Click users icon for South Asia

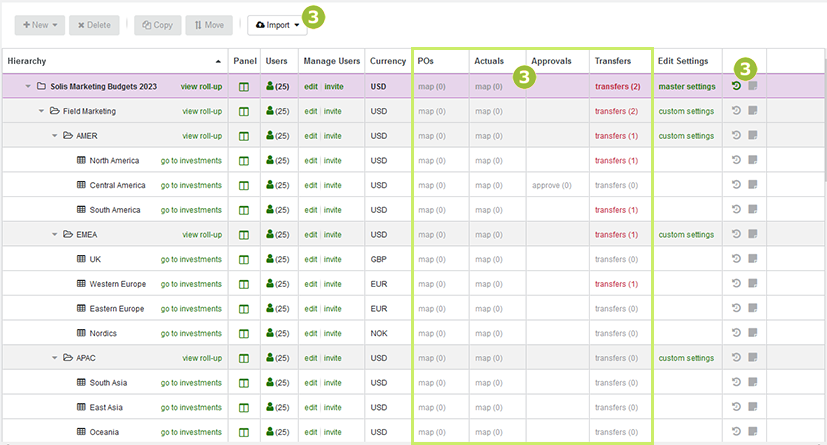point(270,382)
